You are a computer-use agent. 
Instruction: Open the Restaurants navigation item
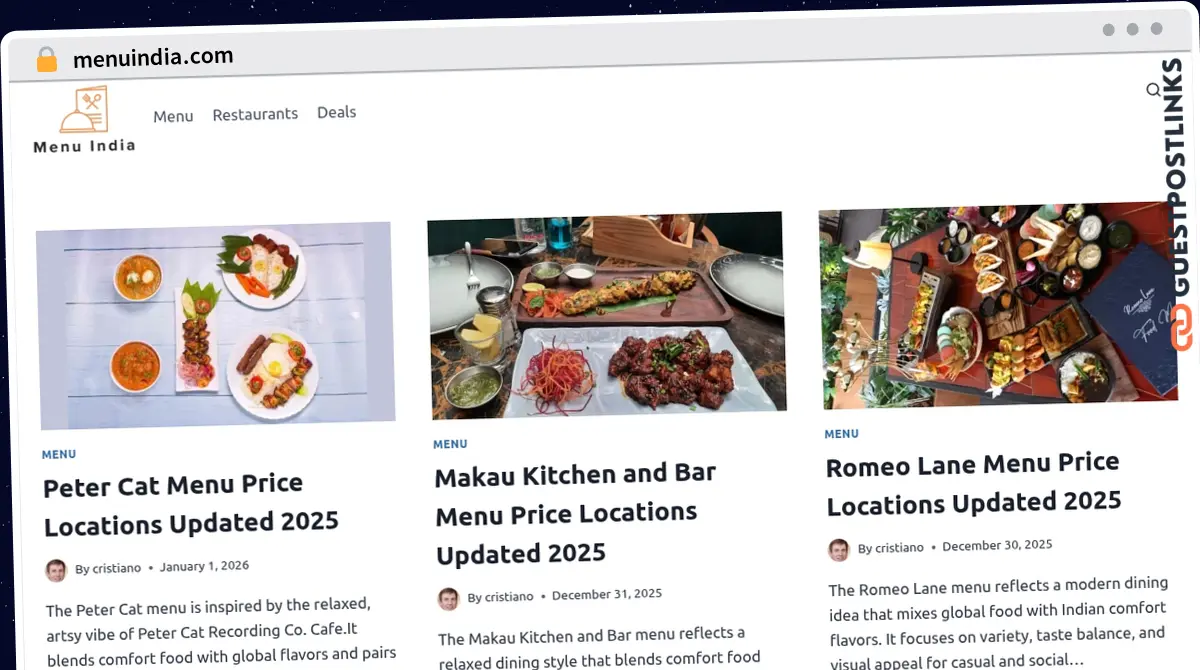pyautogui.click(x=255, y=114)
